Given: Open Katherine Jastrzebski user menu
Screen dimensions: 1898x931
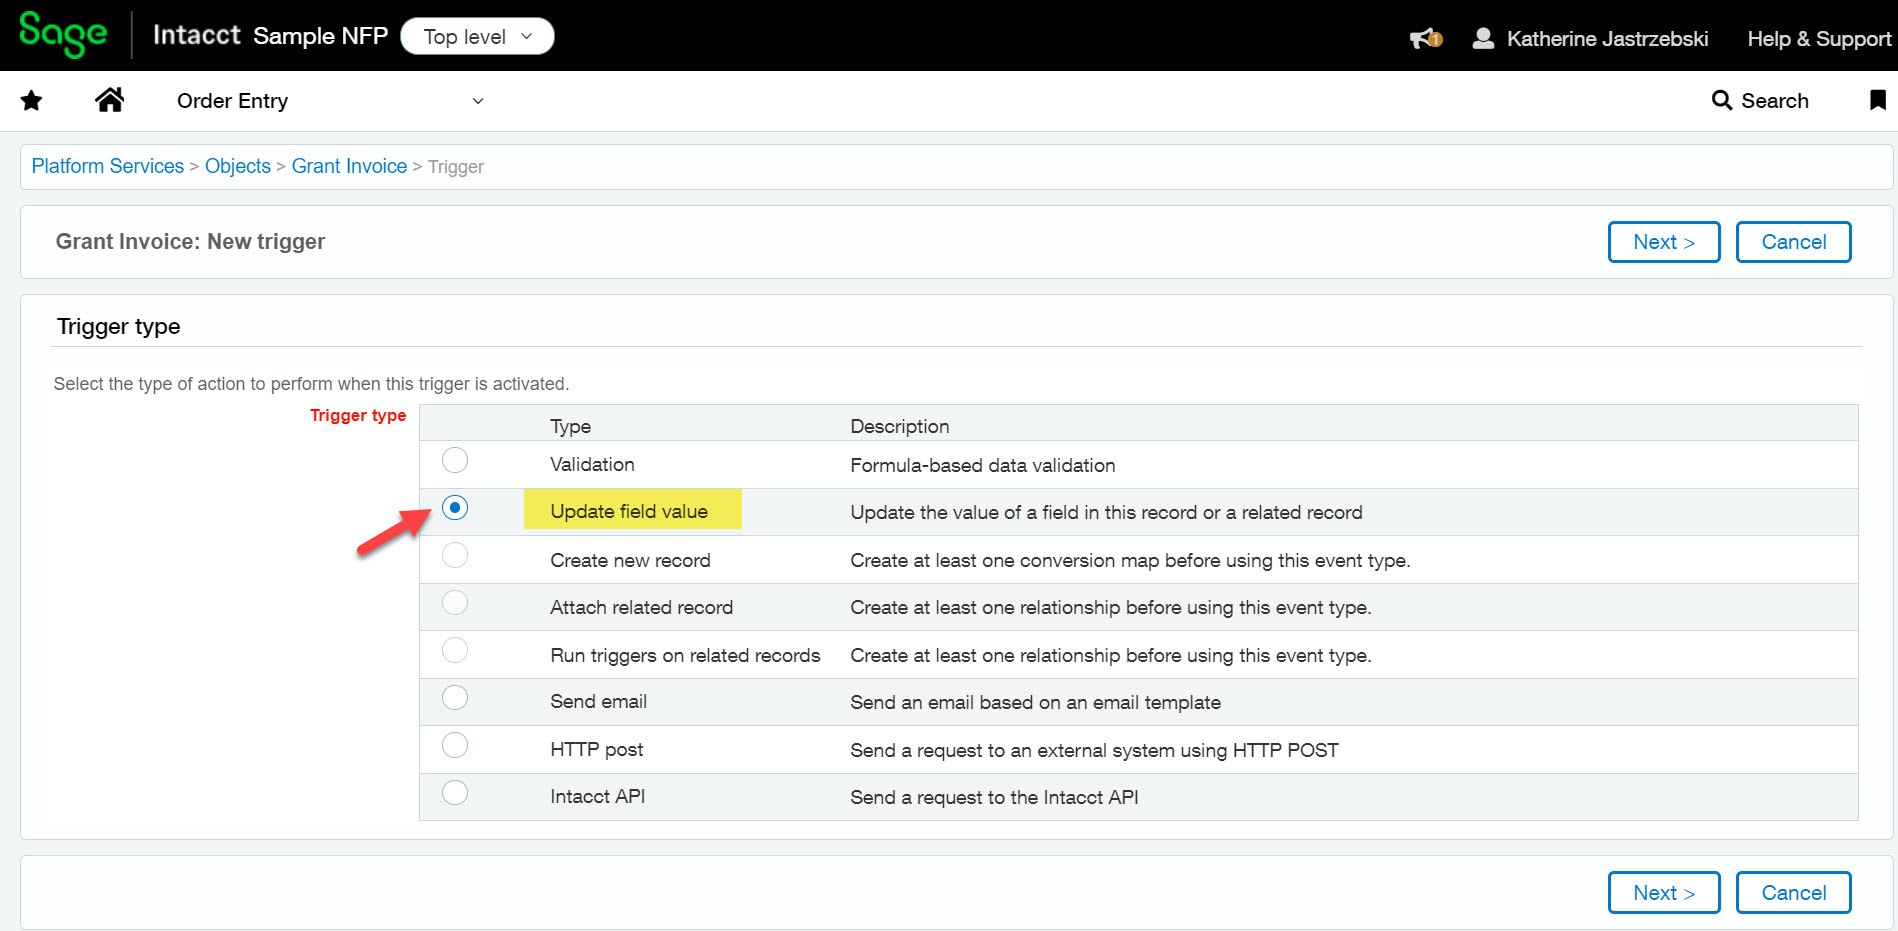Looking at the screenshot, I should point(1606,38).
